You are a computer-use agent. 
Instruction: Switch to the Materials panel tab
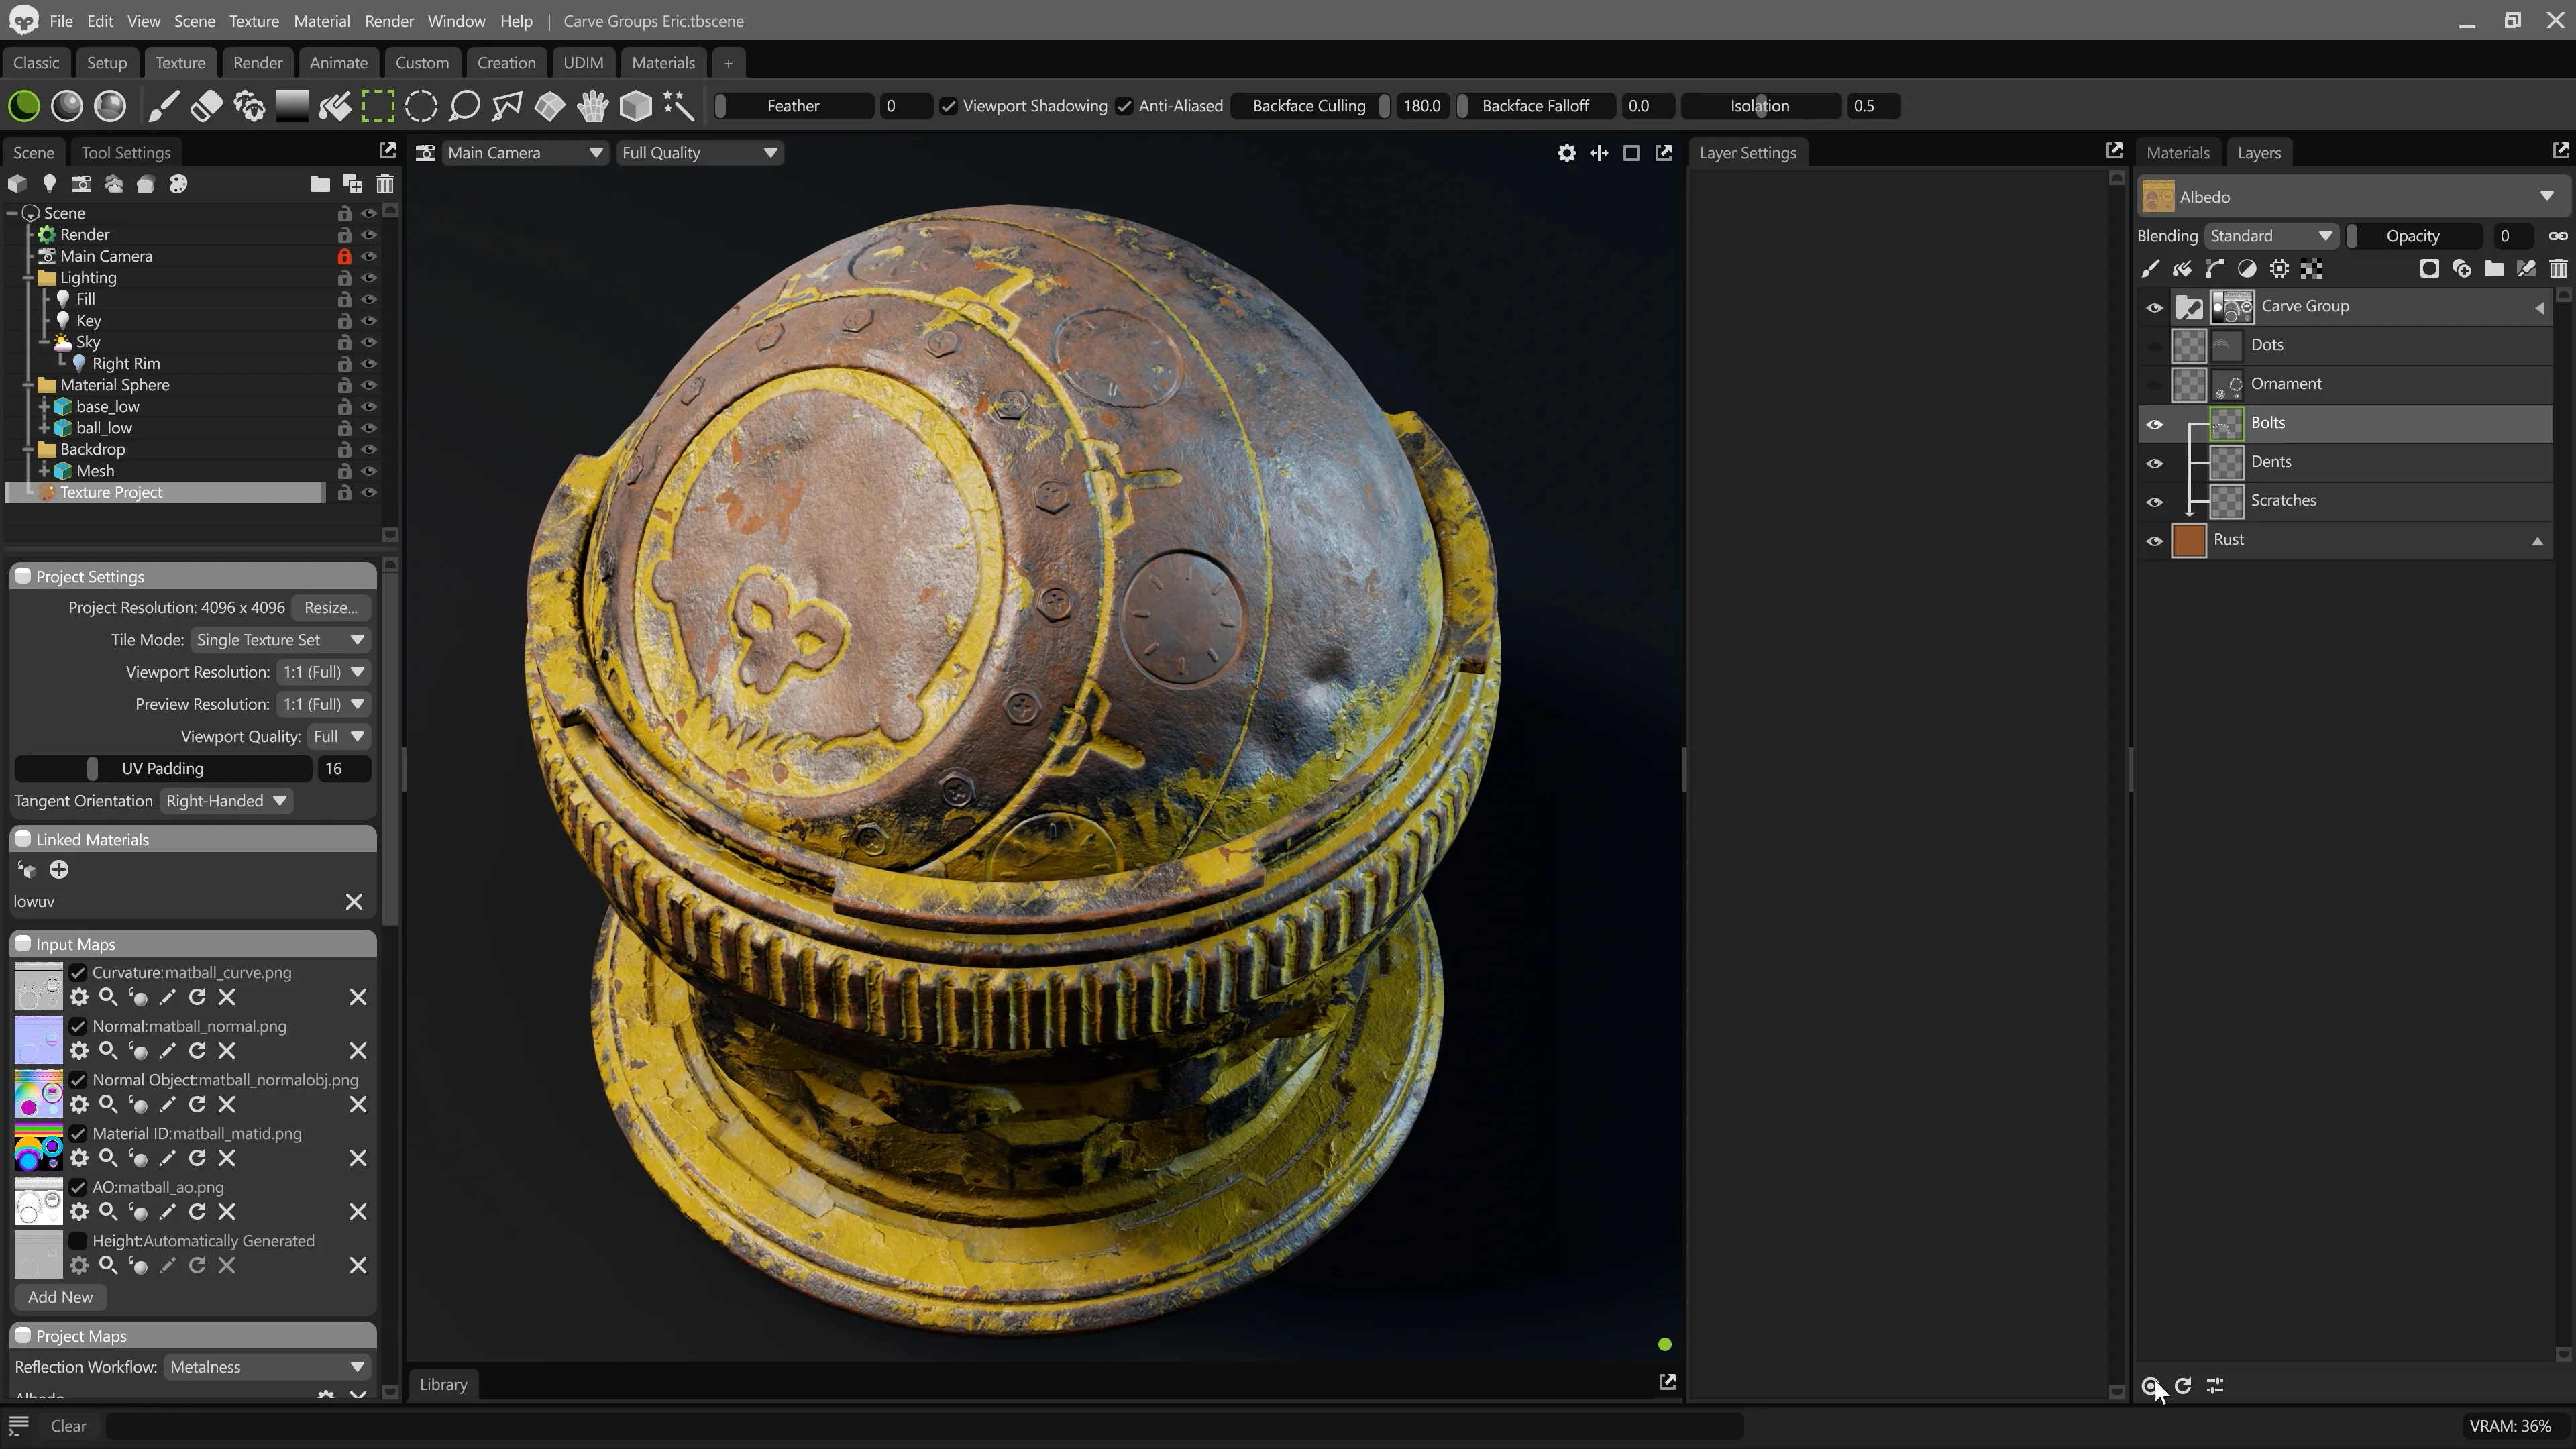point(2177,153)
